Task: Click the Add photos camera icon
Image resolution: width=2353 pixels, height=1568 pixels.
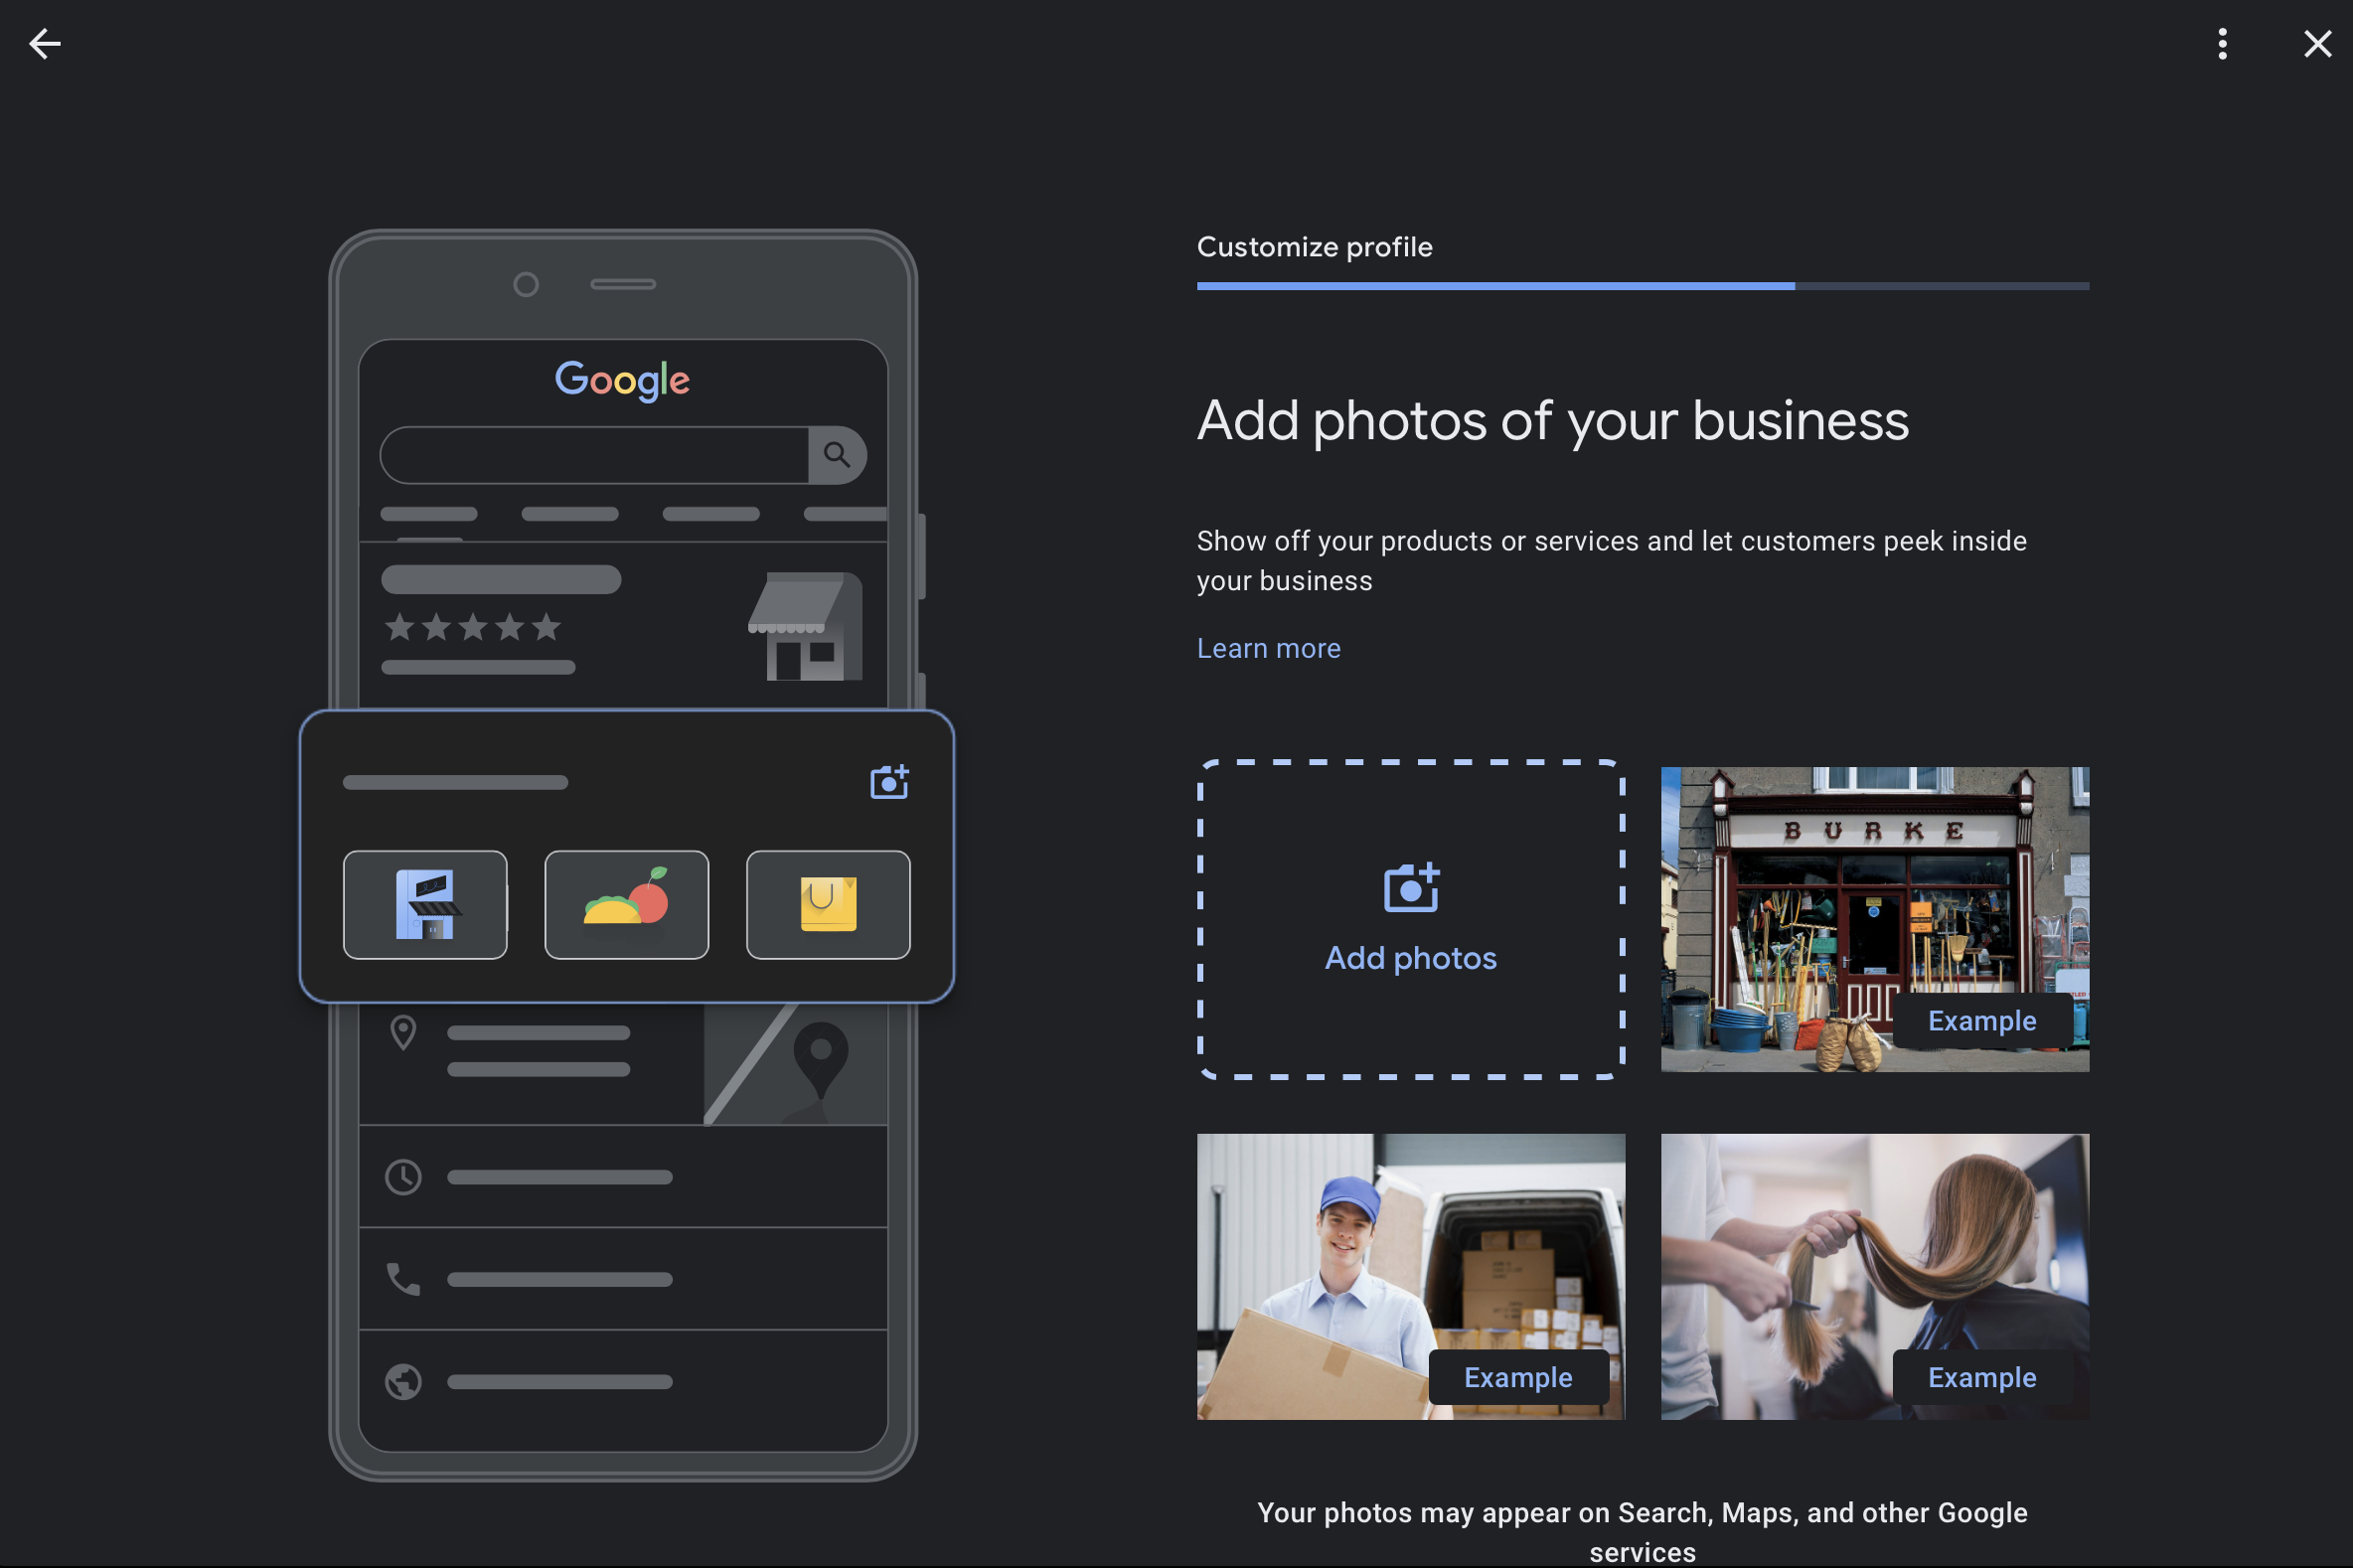Action: point(1410,887)
